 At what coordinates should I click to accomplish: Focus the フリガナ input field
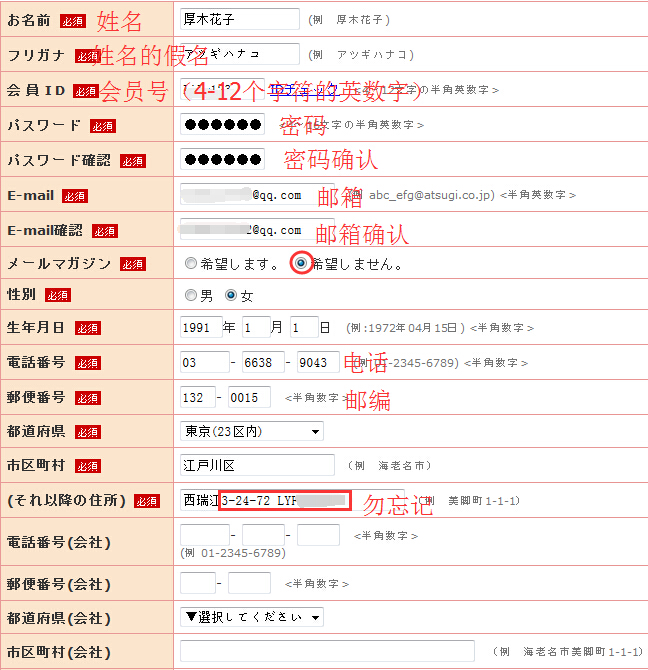(x=240, y=54)
